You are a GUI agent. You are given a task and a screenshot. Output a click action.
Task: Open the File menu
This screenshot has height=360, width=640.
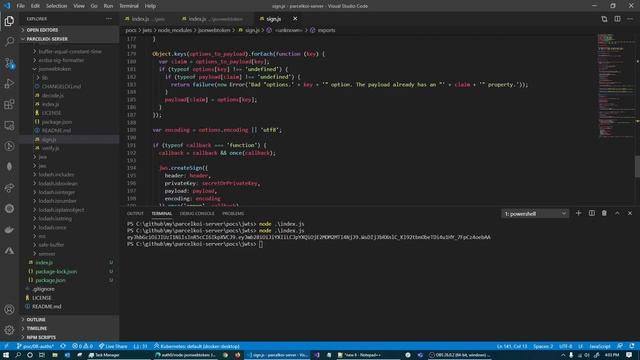(20, 6)
